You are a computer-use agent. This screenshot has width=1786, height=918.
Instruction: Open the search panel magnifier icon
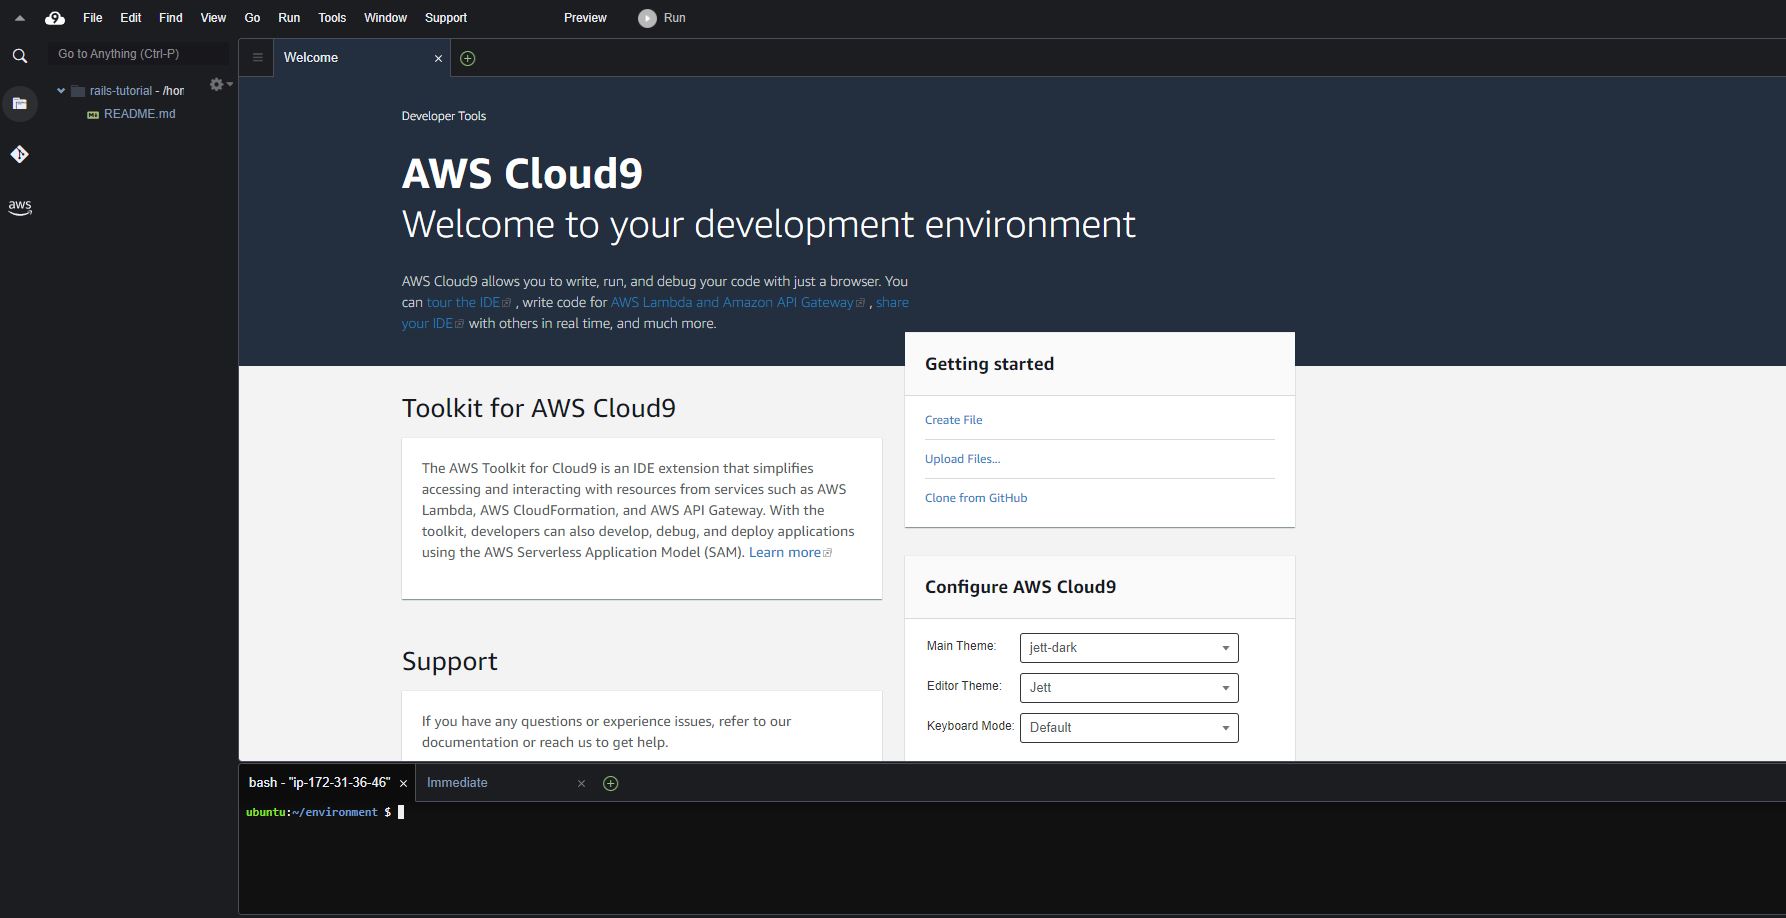point(19,56)
